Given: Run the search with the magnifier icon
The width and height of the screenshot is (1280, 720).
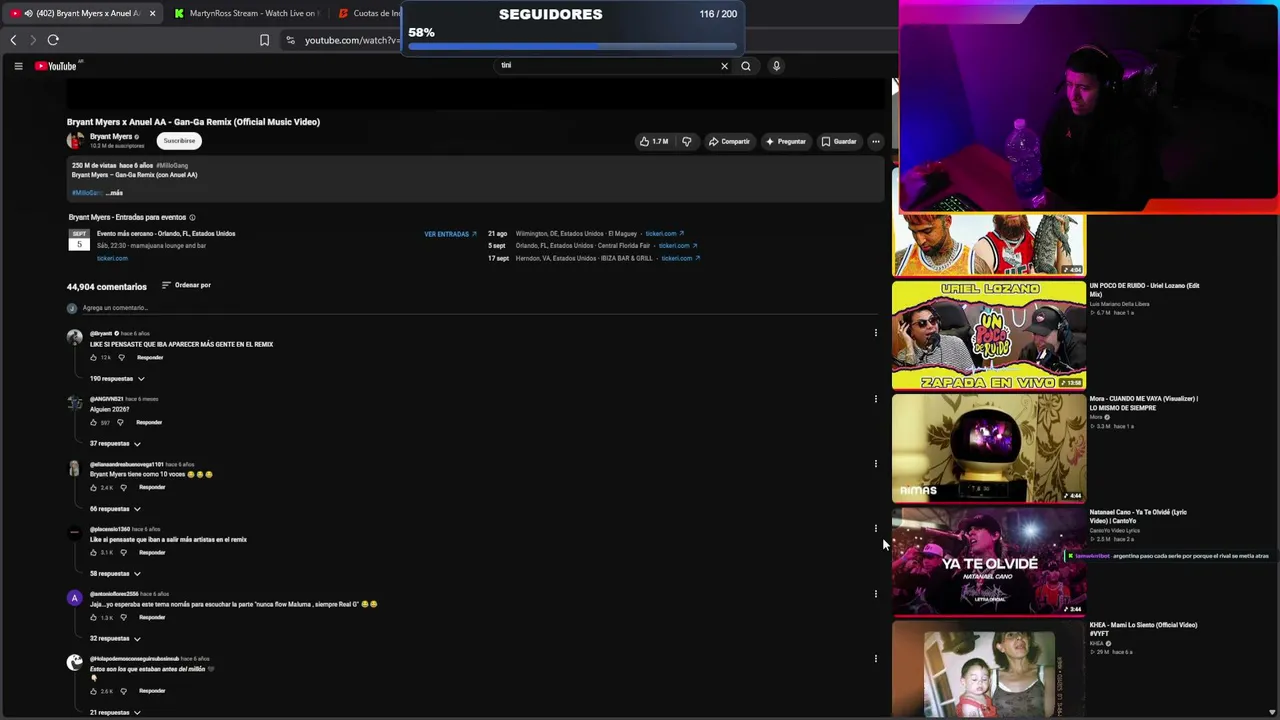Looking at the screenshot, I should click(746, 66).
